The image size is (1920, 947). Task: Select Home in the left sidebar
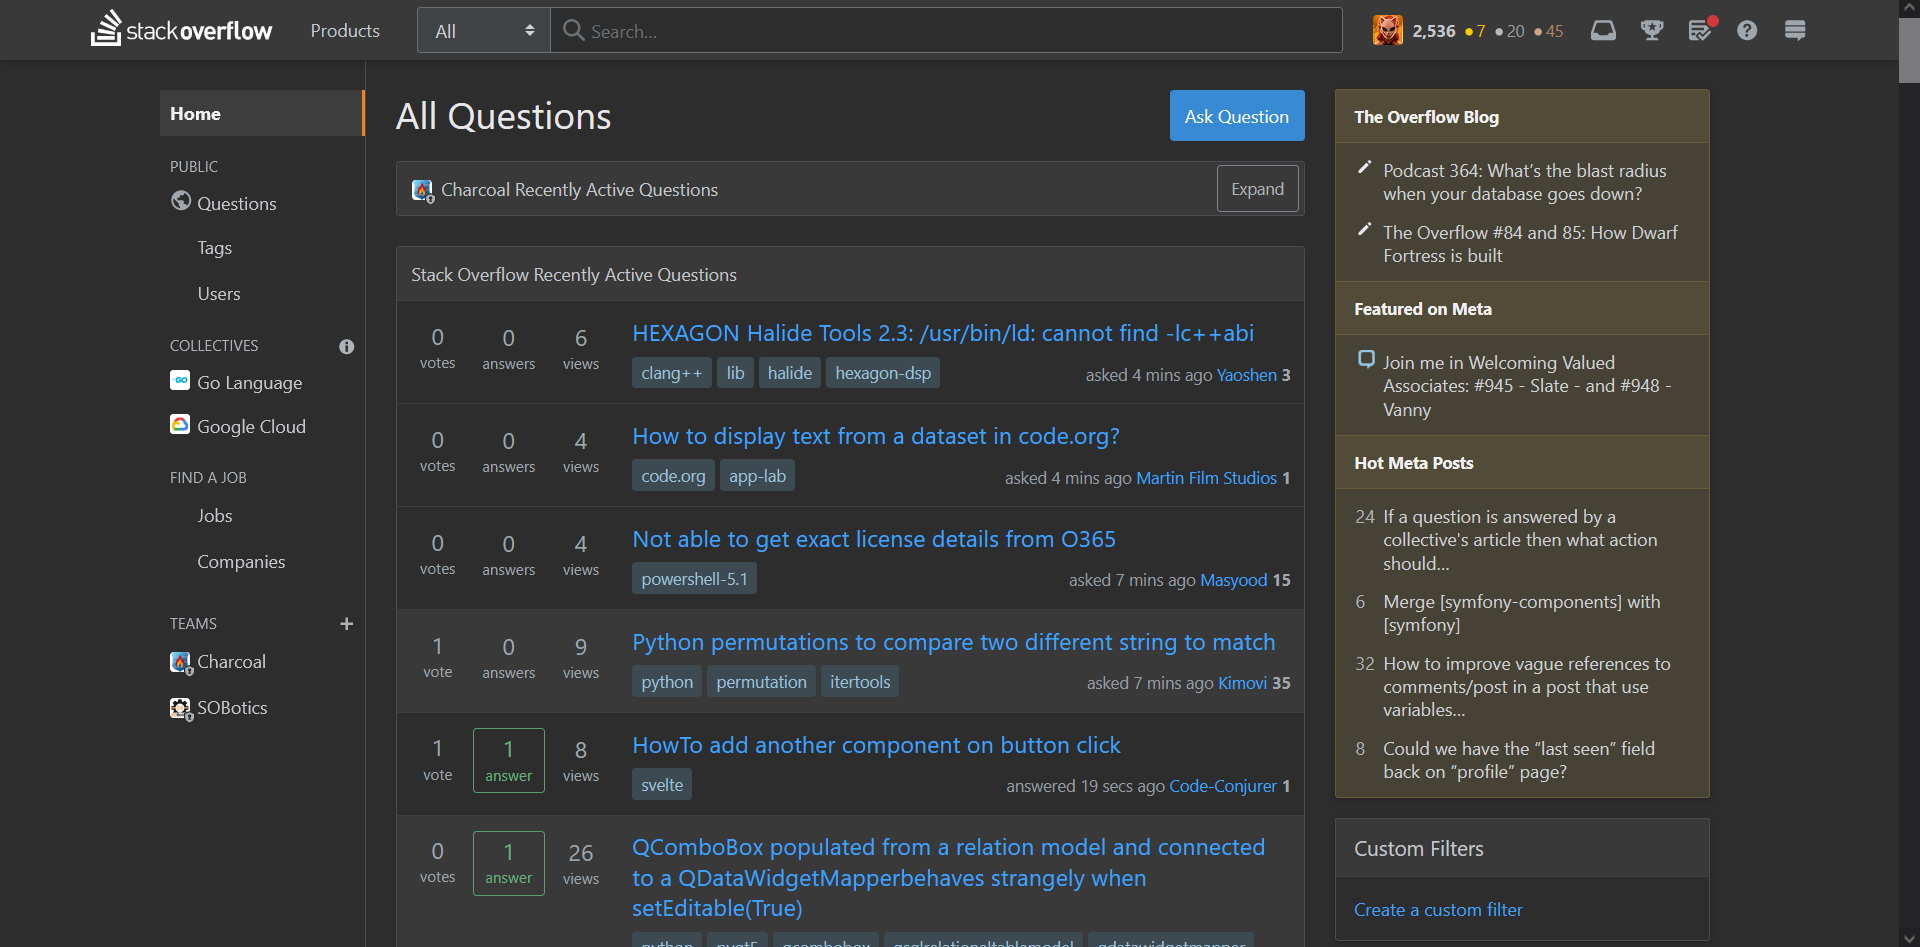[261, 113]
